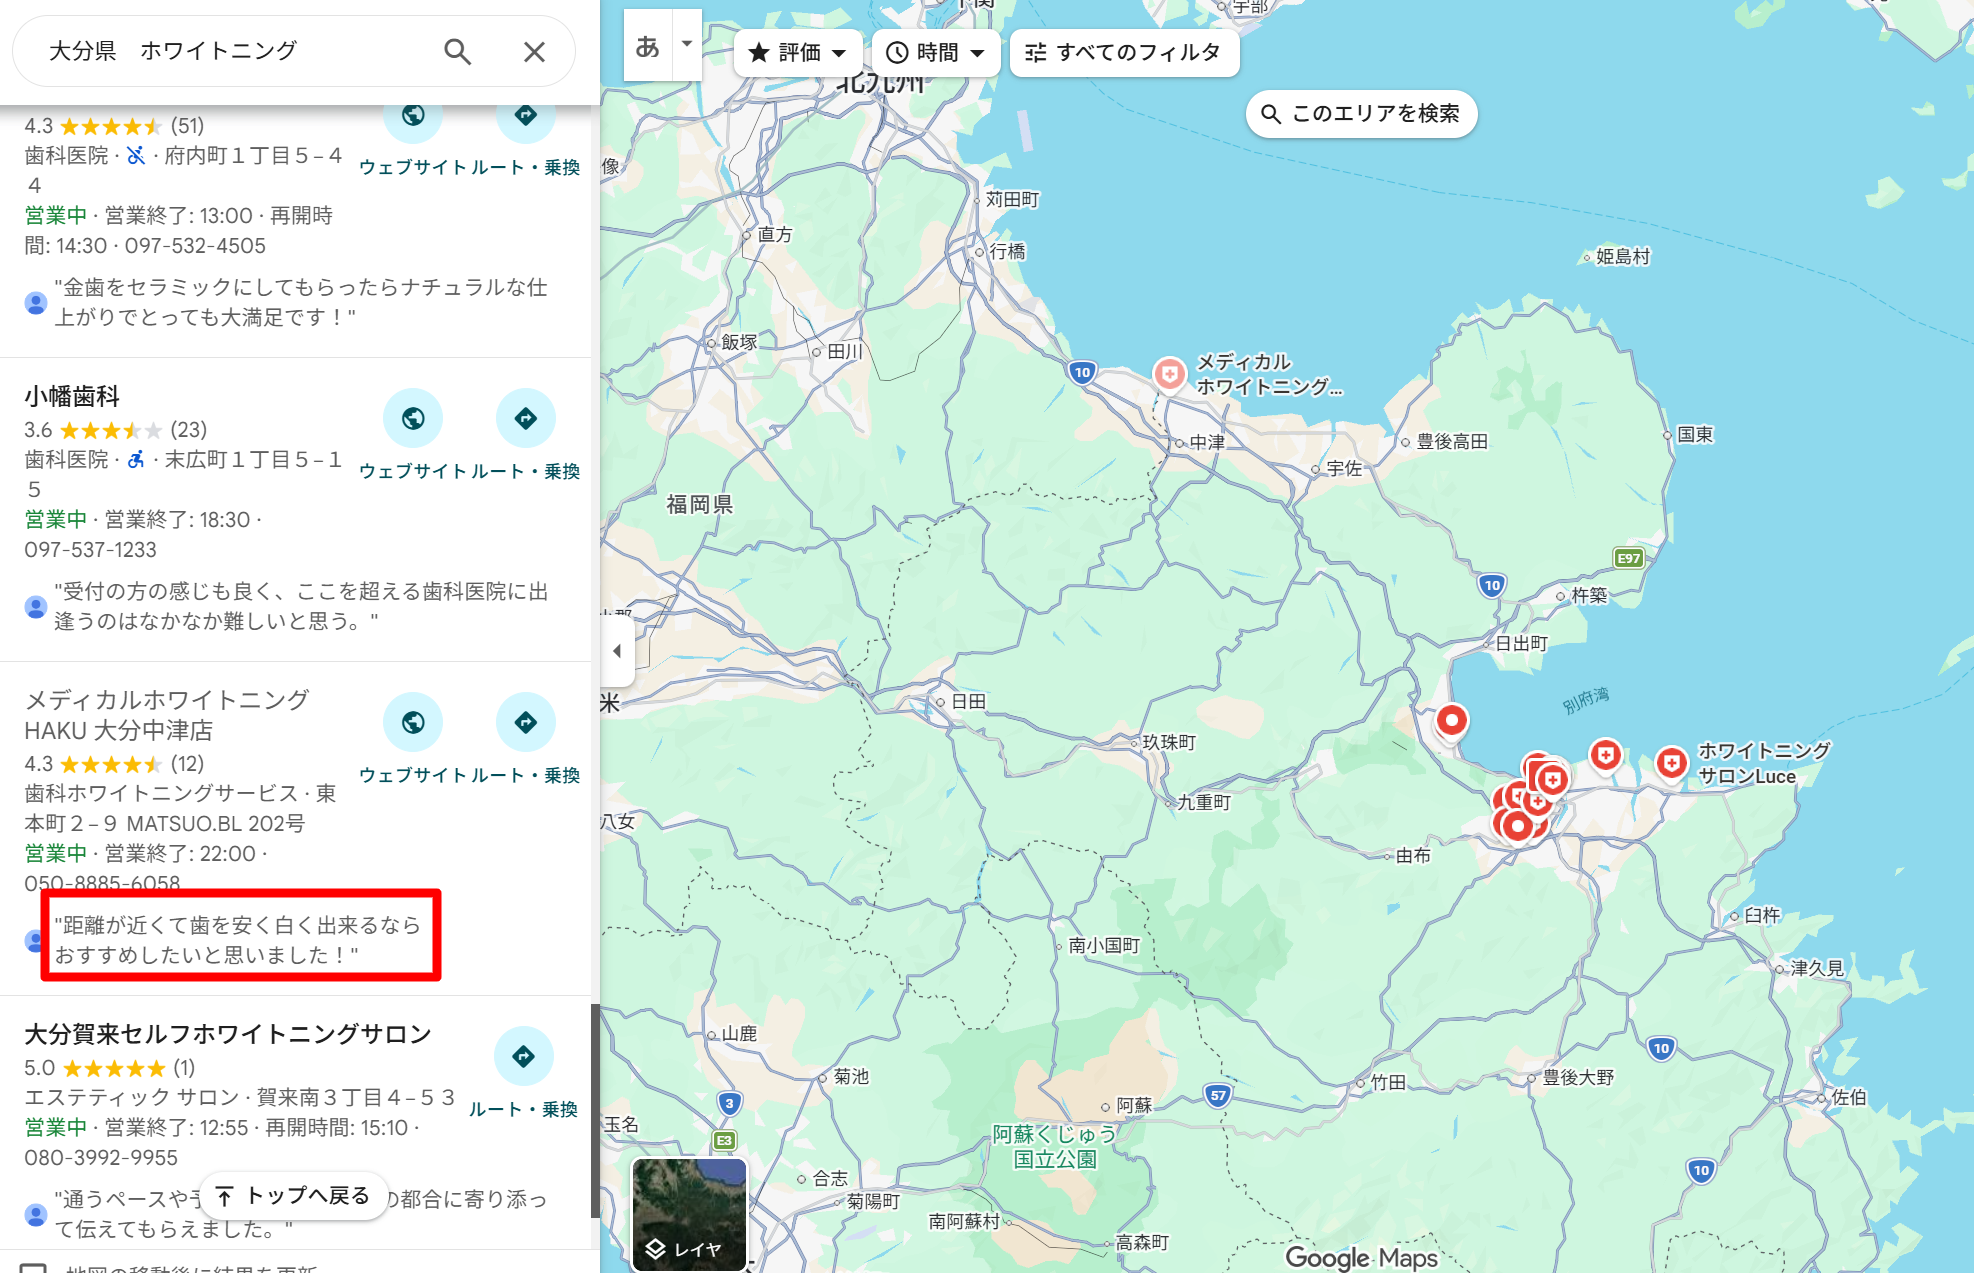
Task: Open directions icon for 大分賀来セルフホワイトニングサロン
Action: 523,1056
